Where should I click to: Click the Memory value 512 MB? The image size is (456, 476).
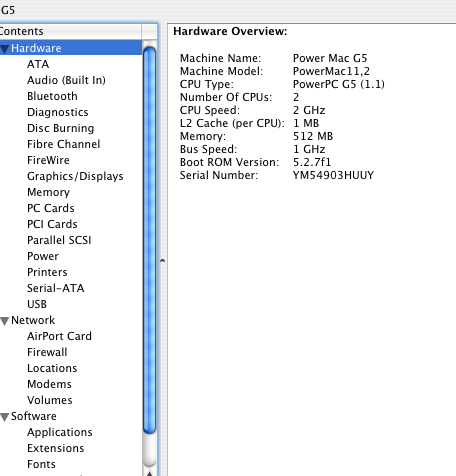point(313,136)
